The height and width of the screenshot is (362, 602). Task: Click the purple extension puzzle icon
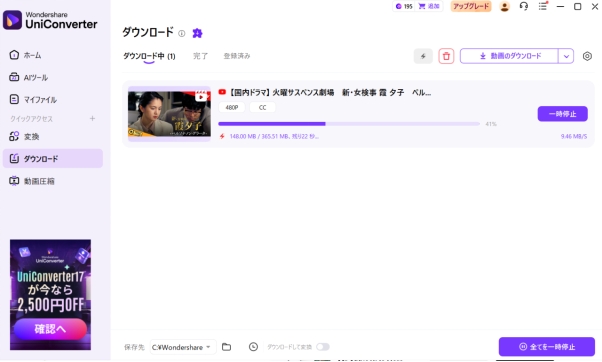pyautogui.click(x=197, y=33)
